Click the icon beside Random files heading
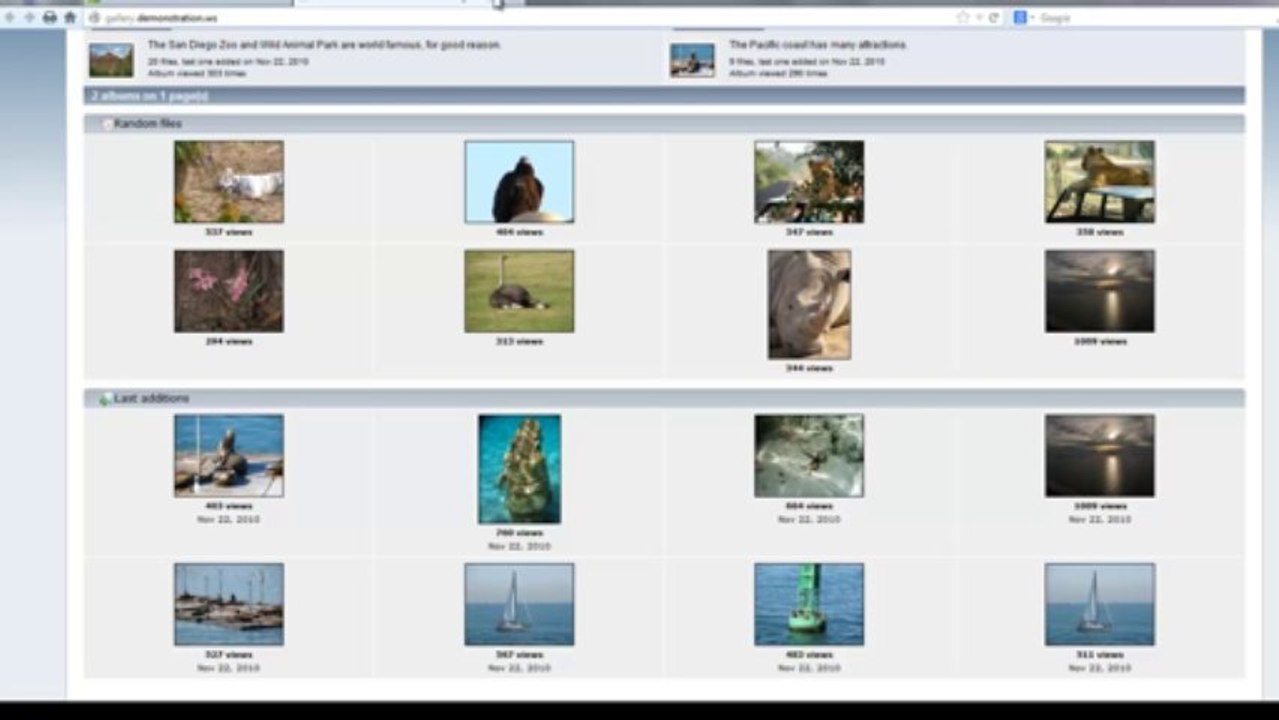Image resolution: width=1279 pixels, height=720 pixels. click(x=107, y=124)
